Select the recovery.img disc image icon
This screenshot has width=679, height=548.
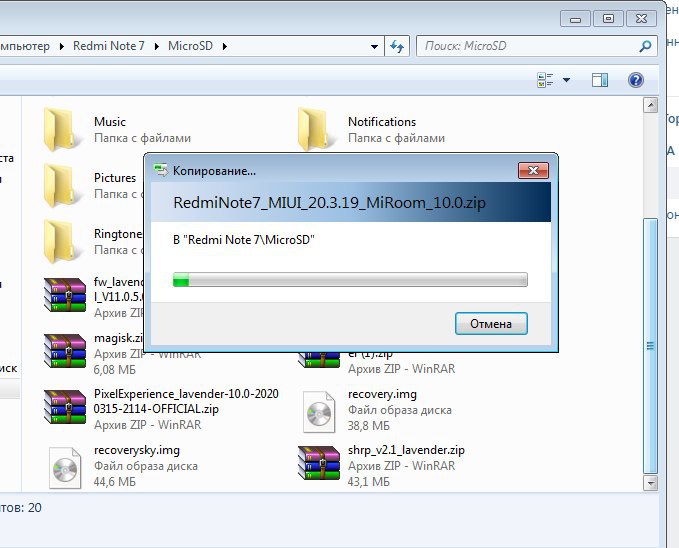[x=319, y=412]
